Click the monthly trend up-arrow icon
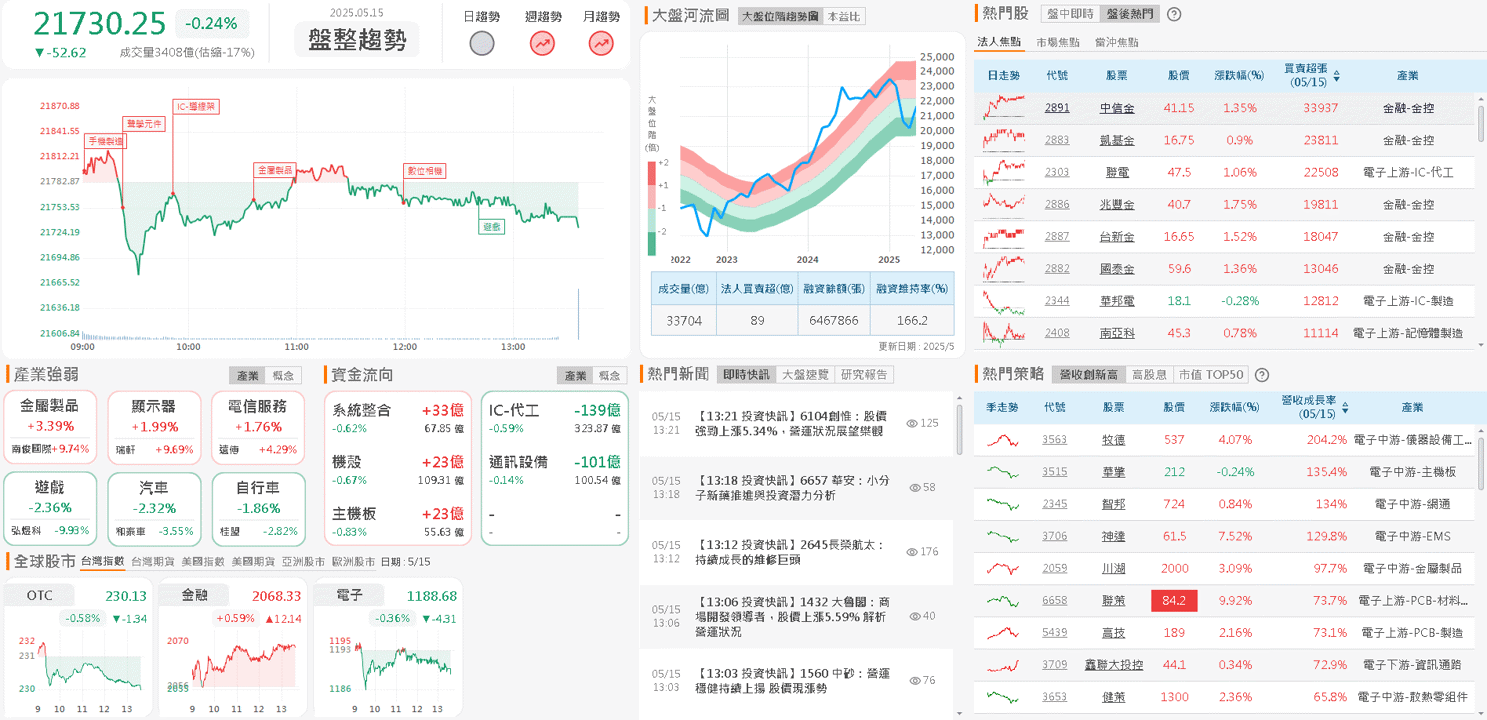The image size is (1487, 720). click(x=601, y=43)
